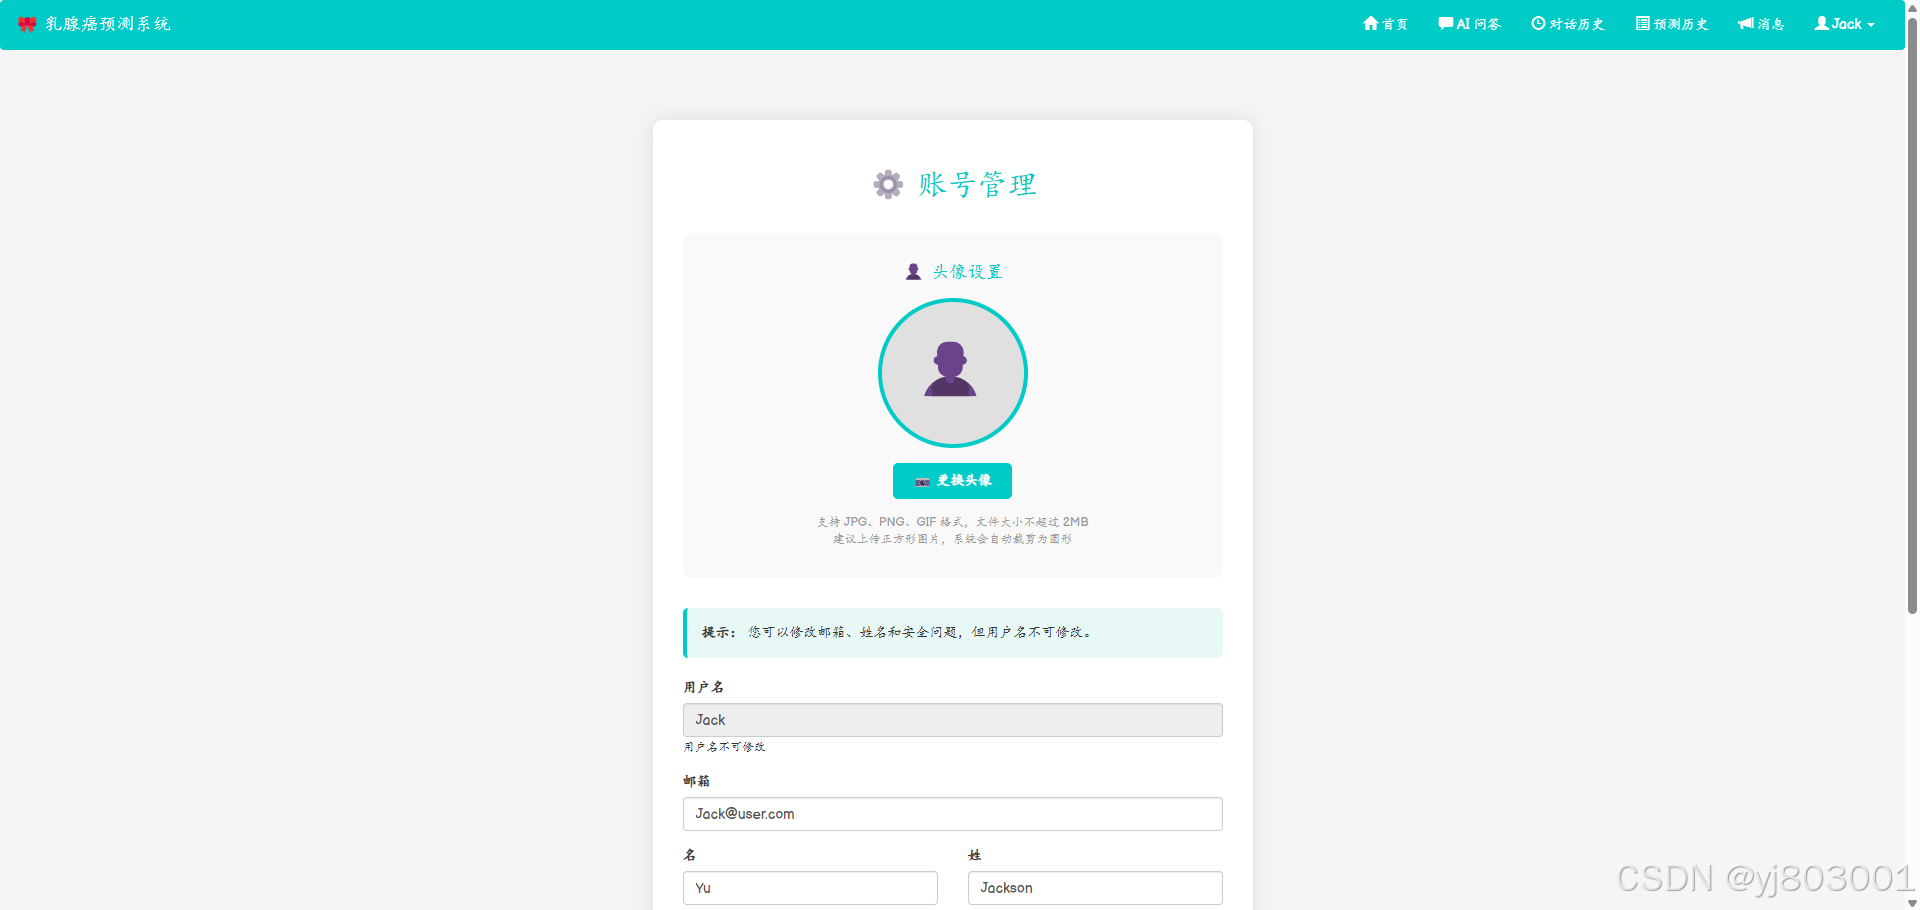This screenshot has width=1920, height=910.
Task: Click the 邮箱 field label
Action: [697, 781]
